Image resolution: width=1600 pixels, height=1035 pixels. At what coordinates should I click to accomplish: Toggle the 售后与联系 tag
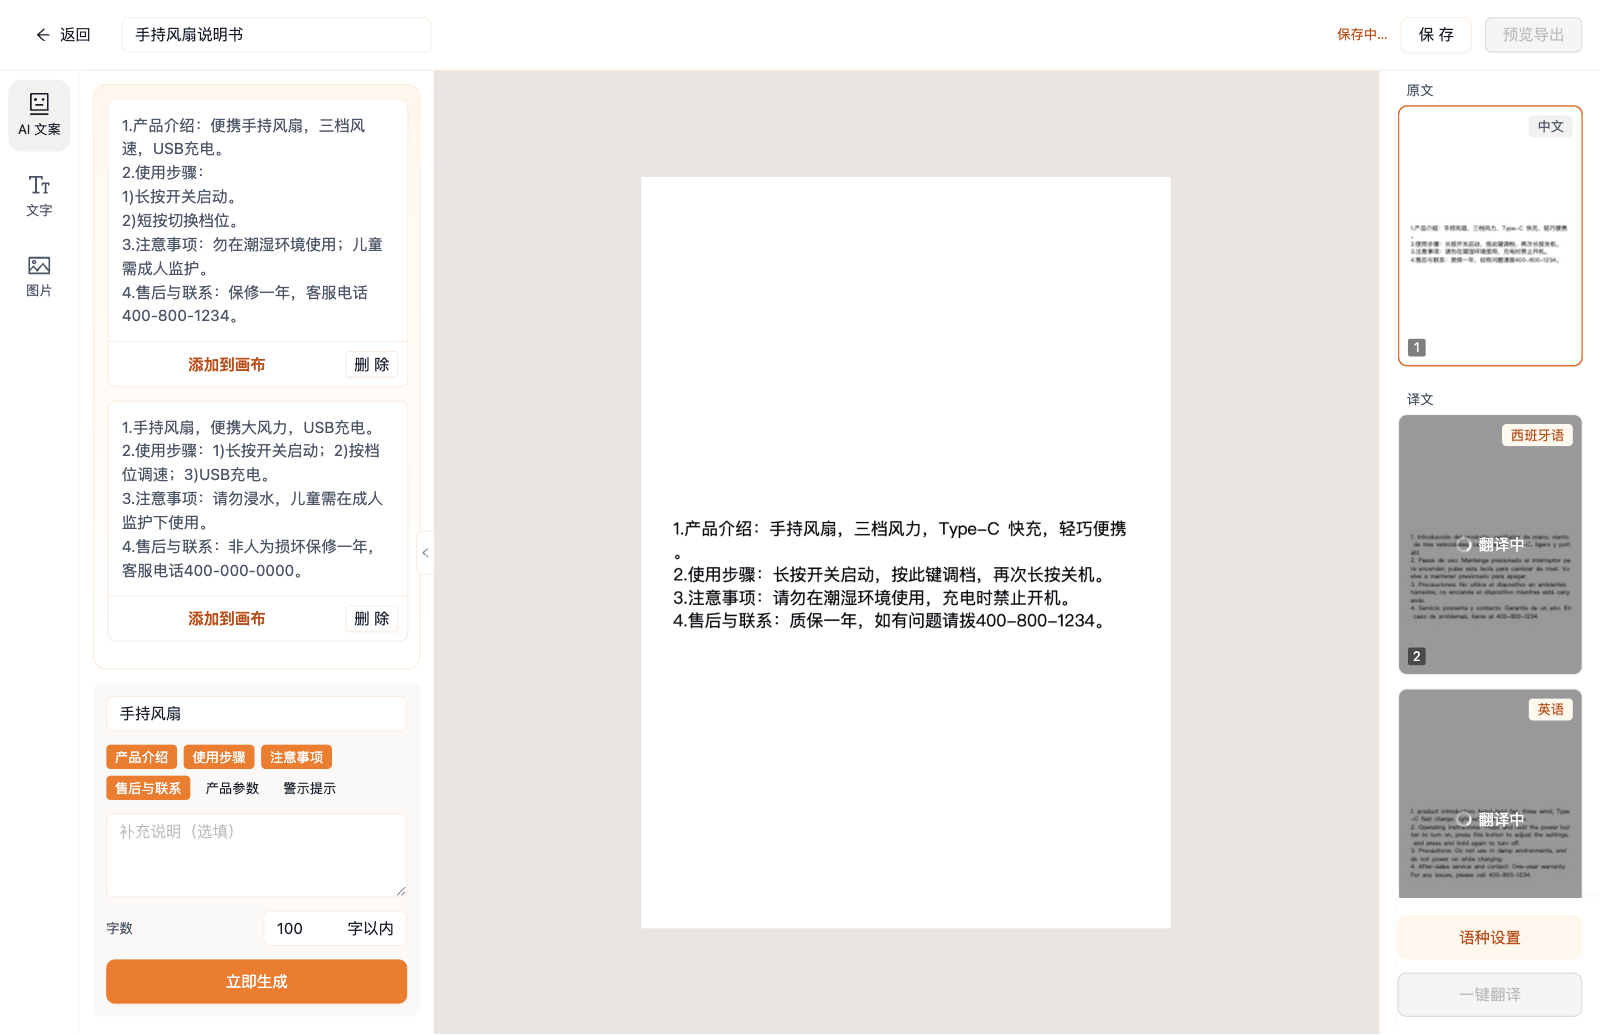tap(148, 789)
